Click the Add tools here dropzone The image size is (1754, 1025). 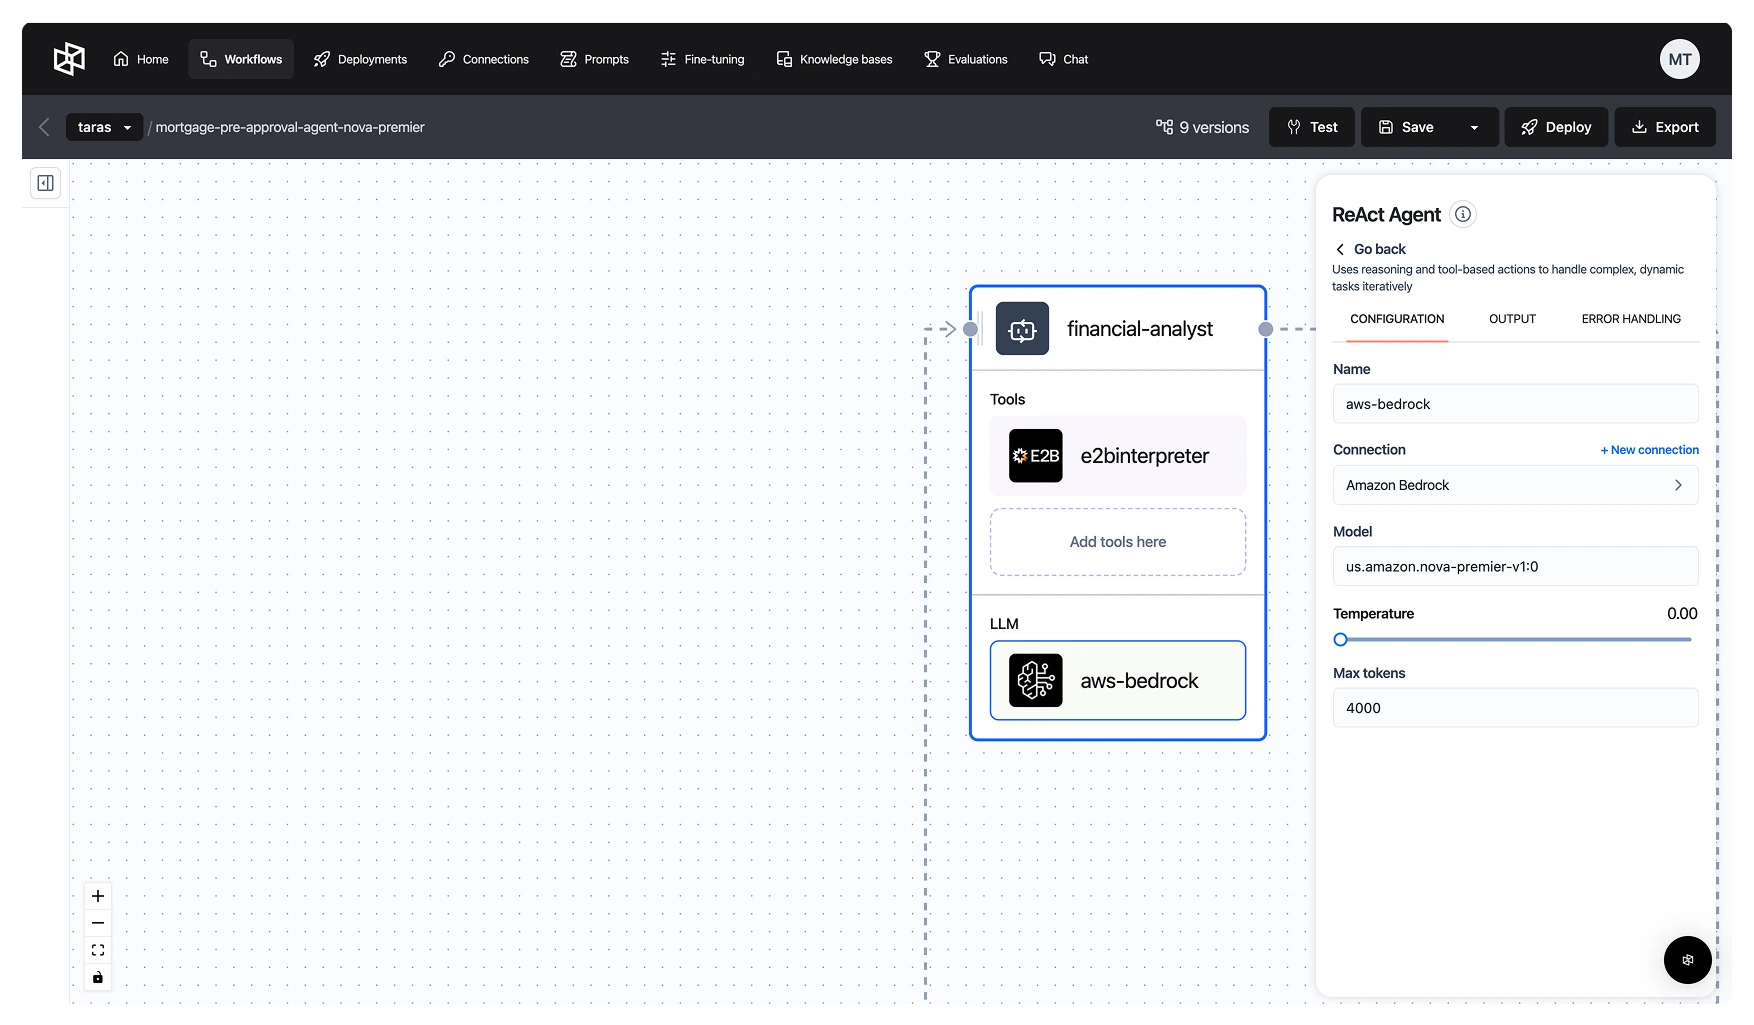1118,542
